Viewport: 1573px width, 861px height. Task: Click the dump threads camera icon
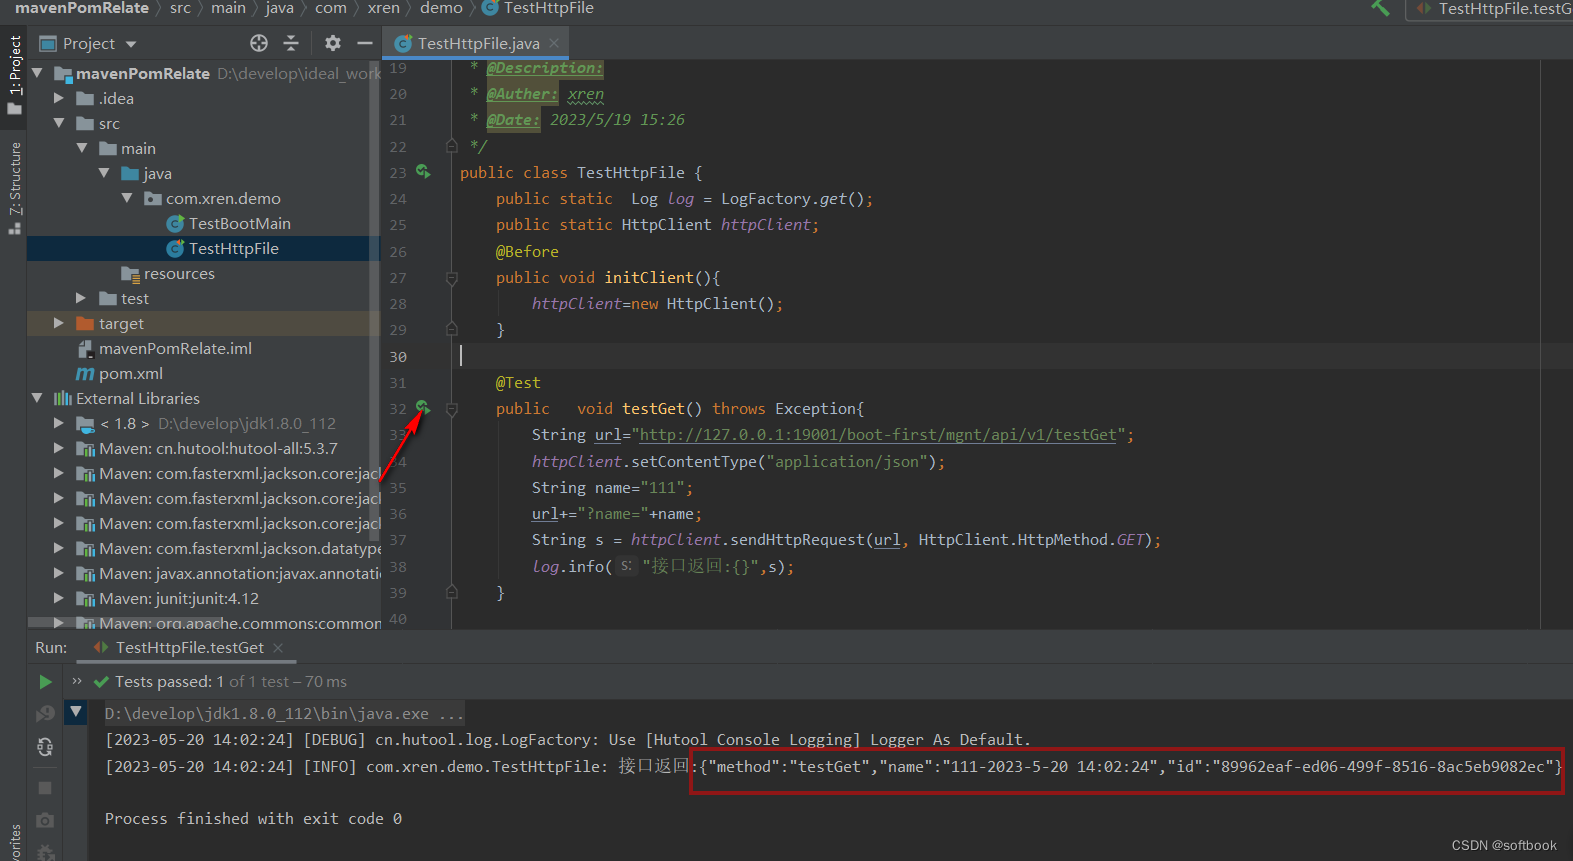45,820
